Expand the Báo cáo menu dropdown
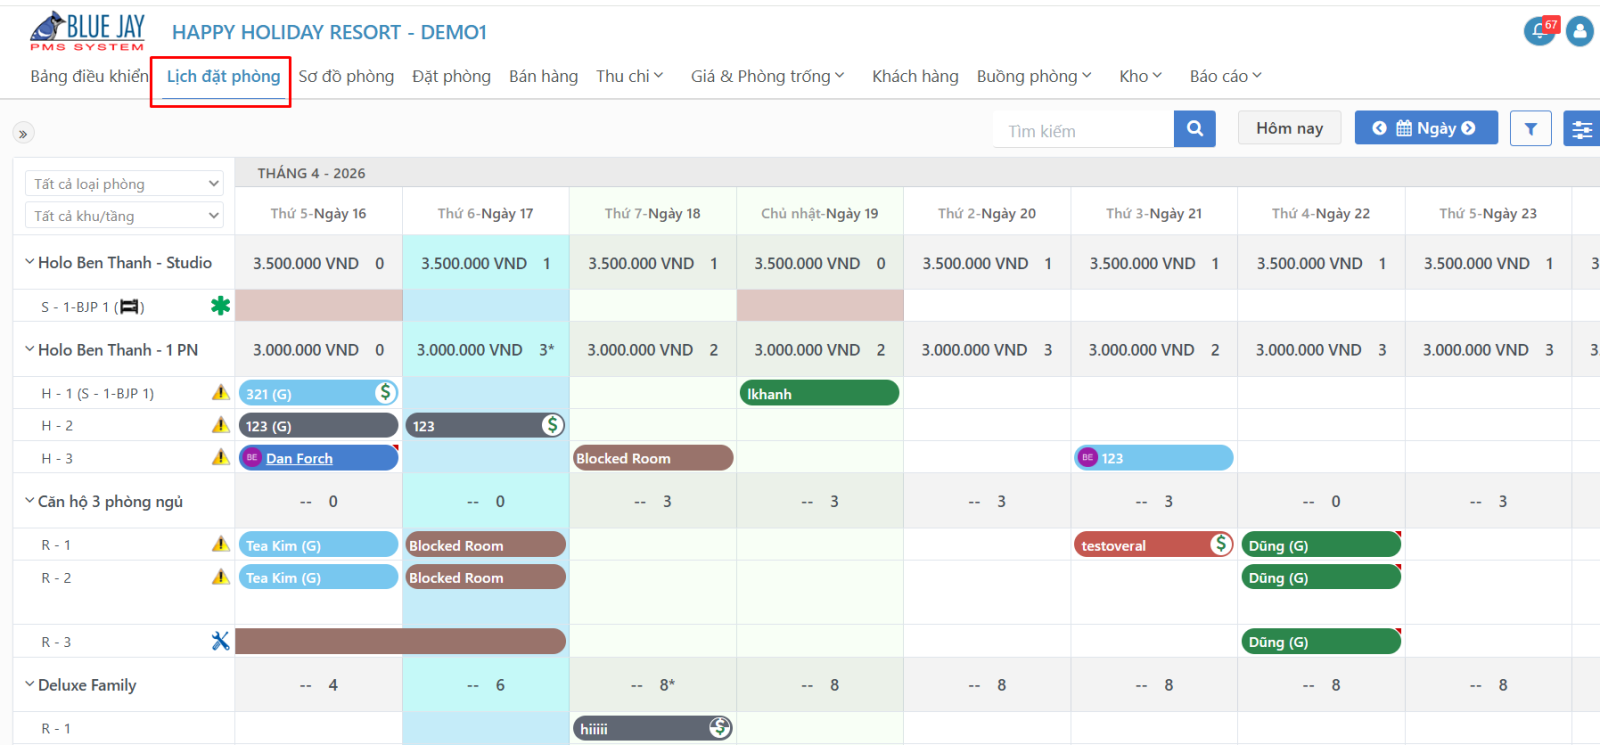 [1226, 76]
